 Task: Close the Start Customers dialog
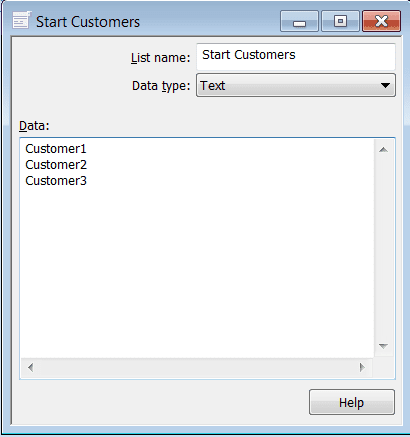click(382, 21)
